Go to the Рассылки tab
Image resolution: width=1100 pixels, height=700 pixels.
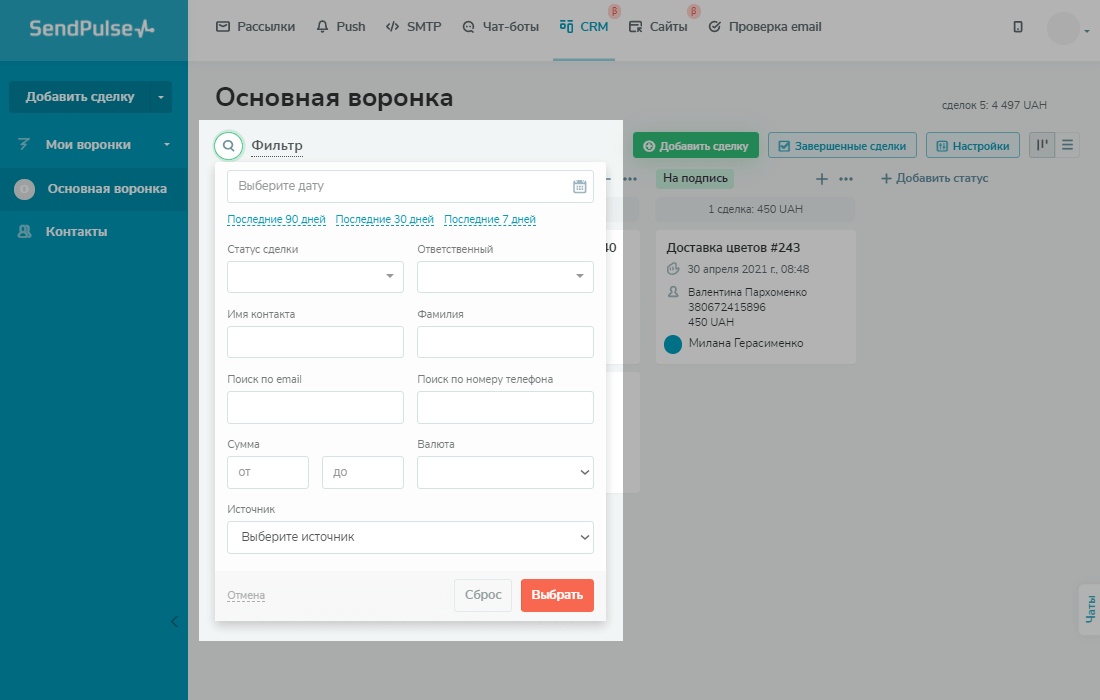point(256,27)
